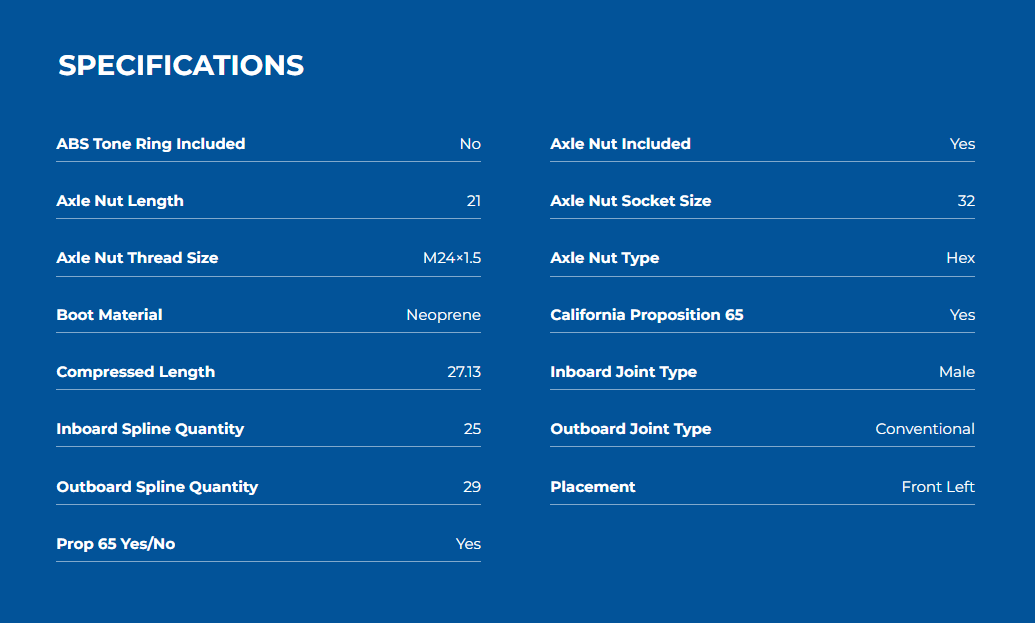
Task: Select the Axle Nut Type label
Action: [605, 258]
